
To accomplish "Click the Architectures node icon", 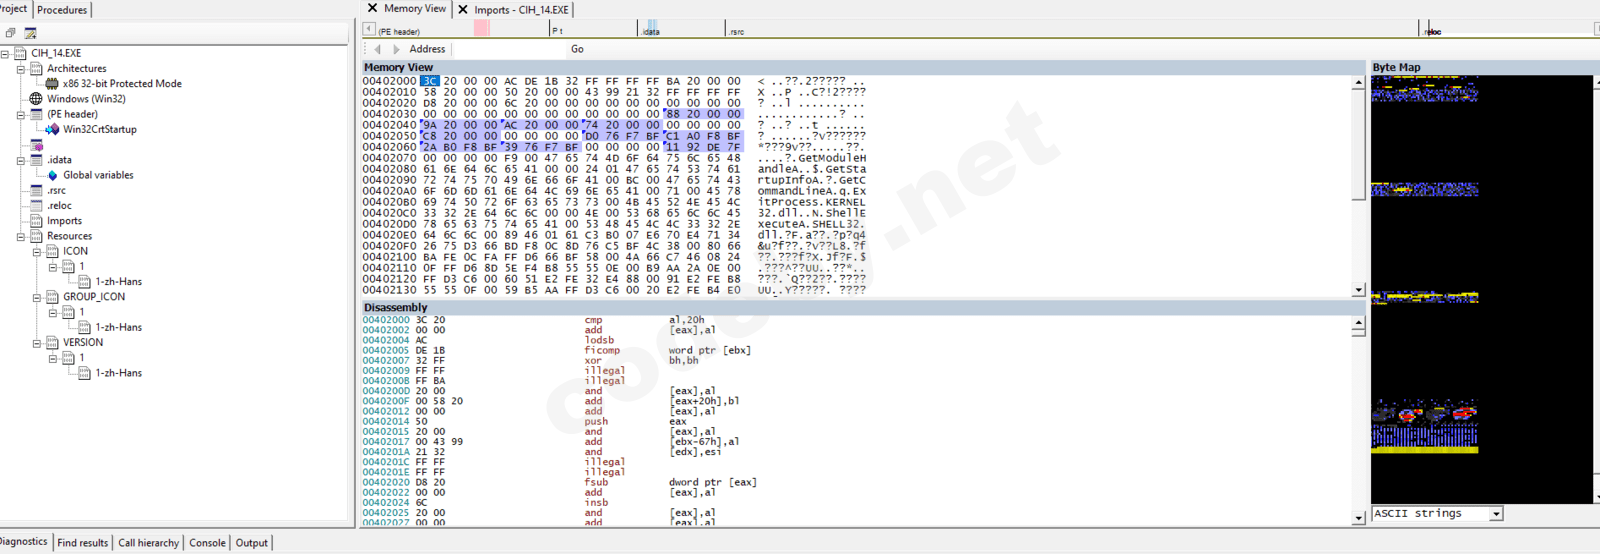I will (36, 68).
